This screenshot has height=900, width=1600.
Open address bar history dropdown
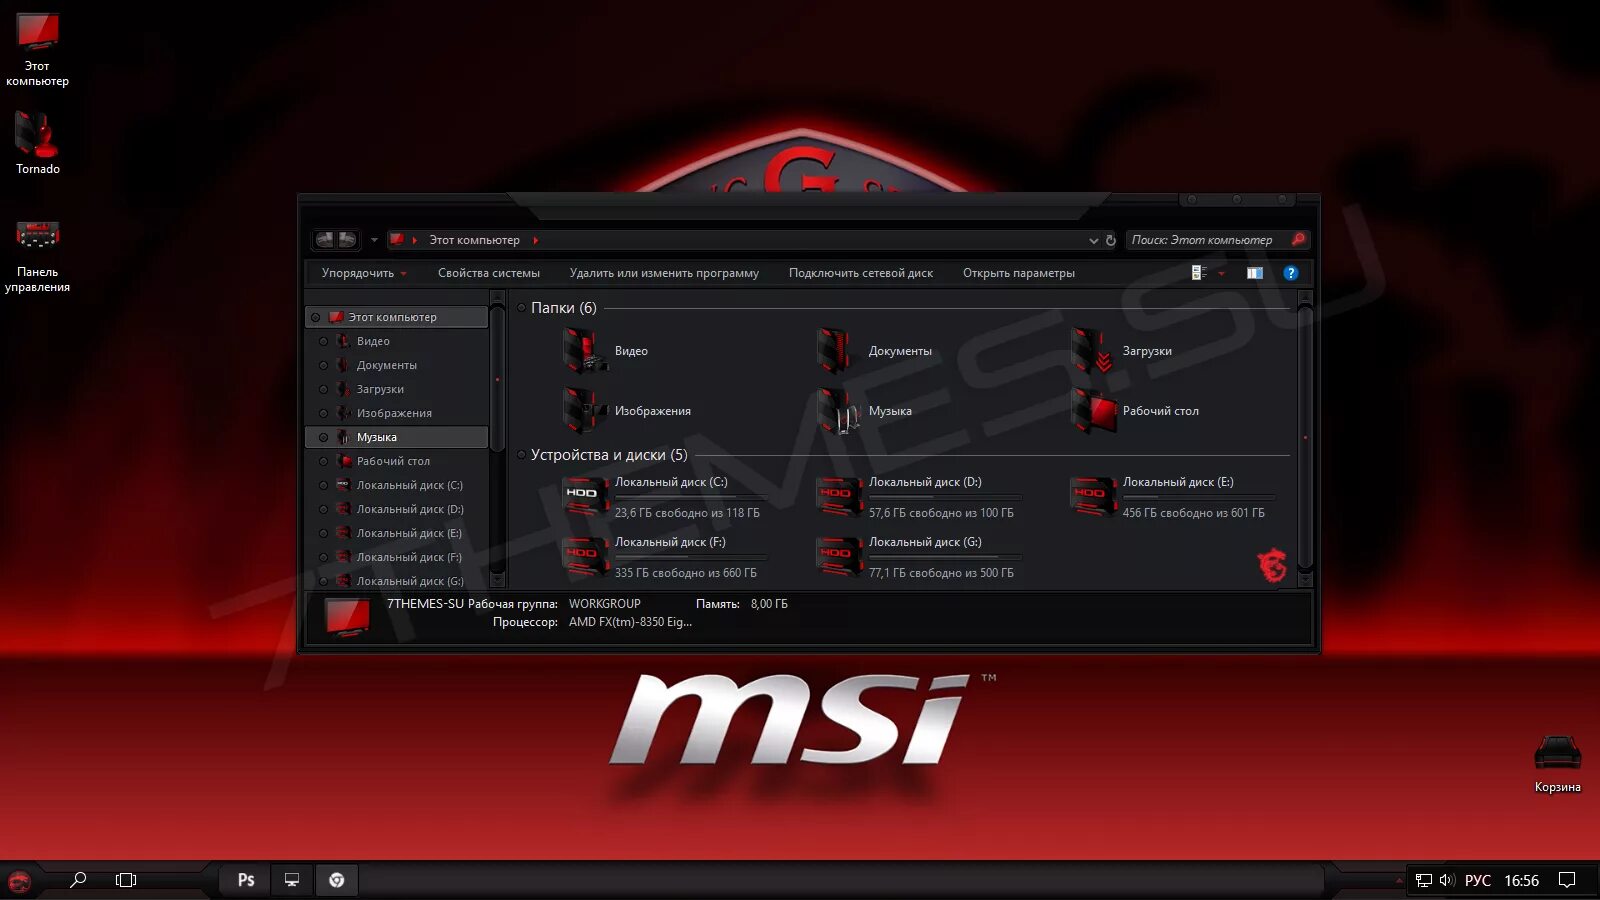[1093, 240]
